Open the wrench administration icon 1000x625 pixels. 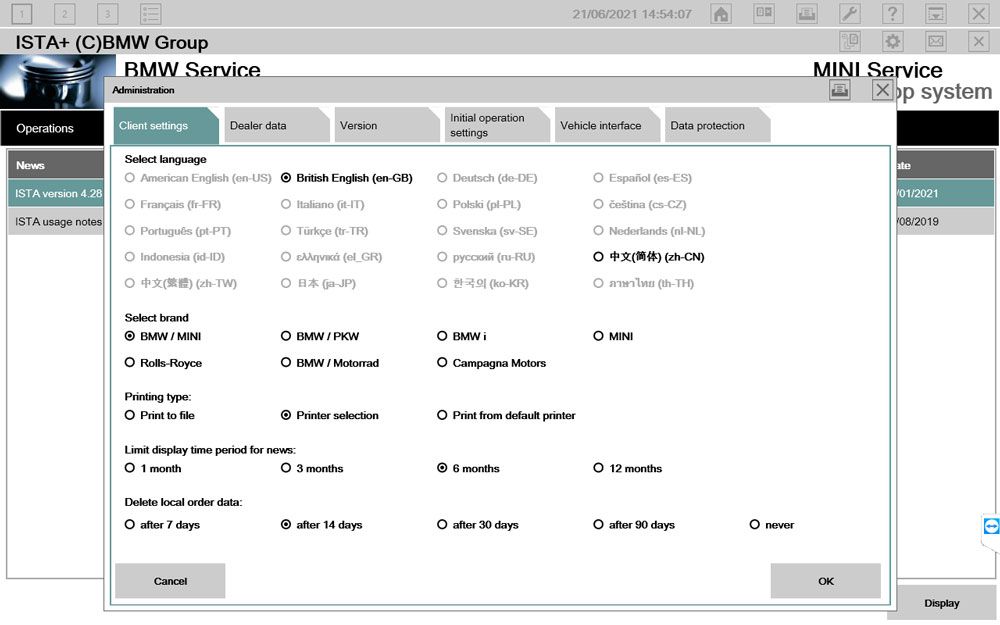849,13
